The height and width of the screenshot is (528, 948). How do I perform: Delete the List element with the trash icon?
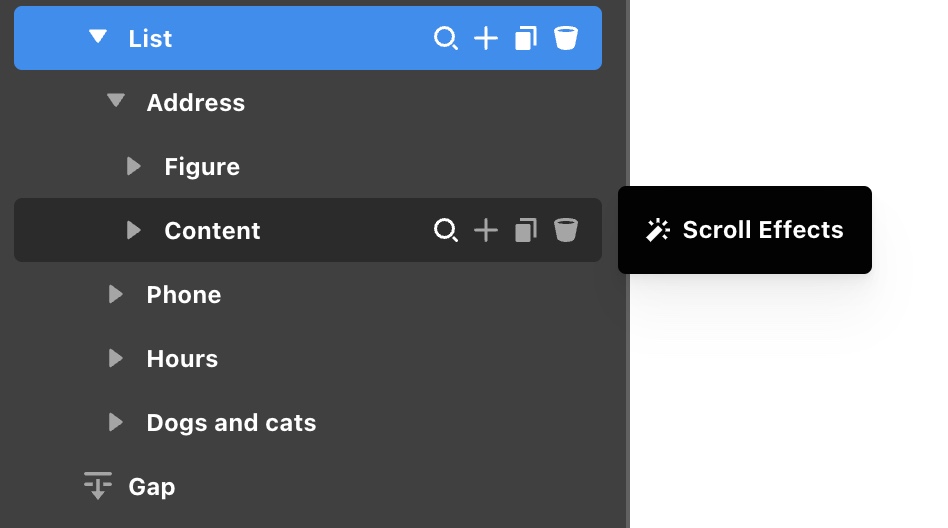pos(566,39)
